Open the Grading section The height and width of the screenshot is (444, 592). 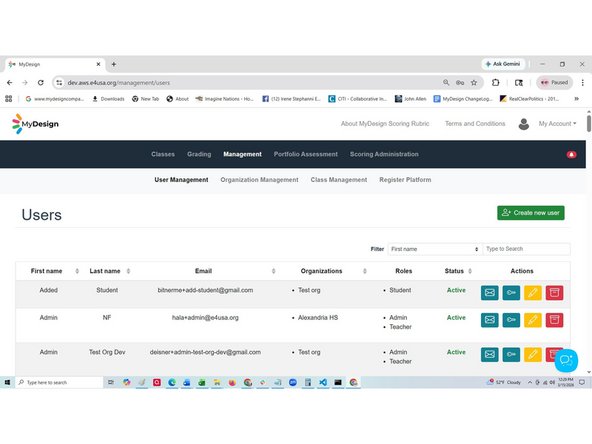tap(199, 154)
